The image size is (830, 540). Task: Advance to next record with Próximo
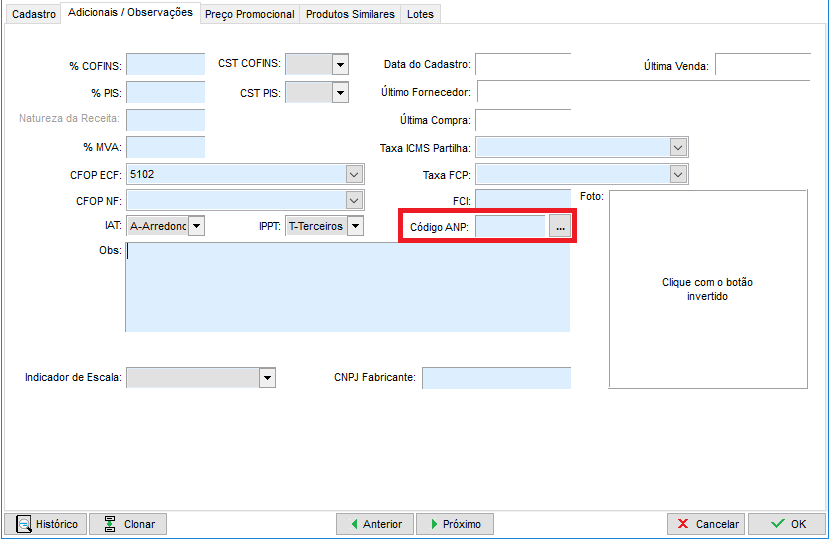pyautogui.click(x=454, y=524)
